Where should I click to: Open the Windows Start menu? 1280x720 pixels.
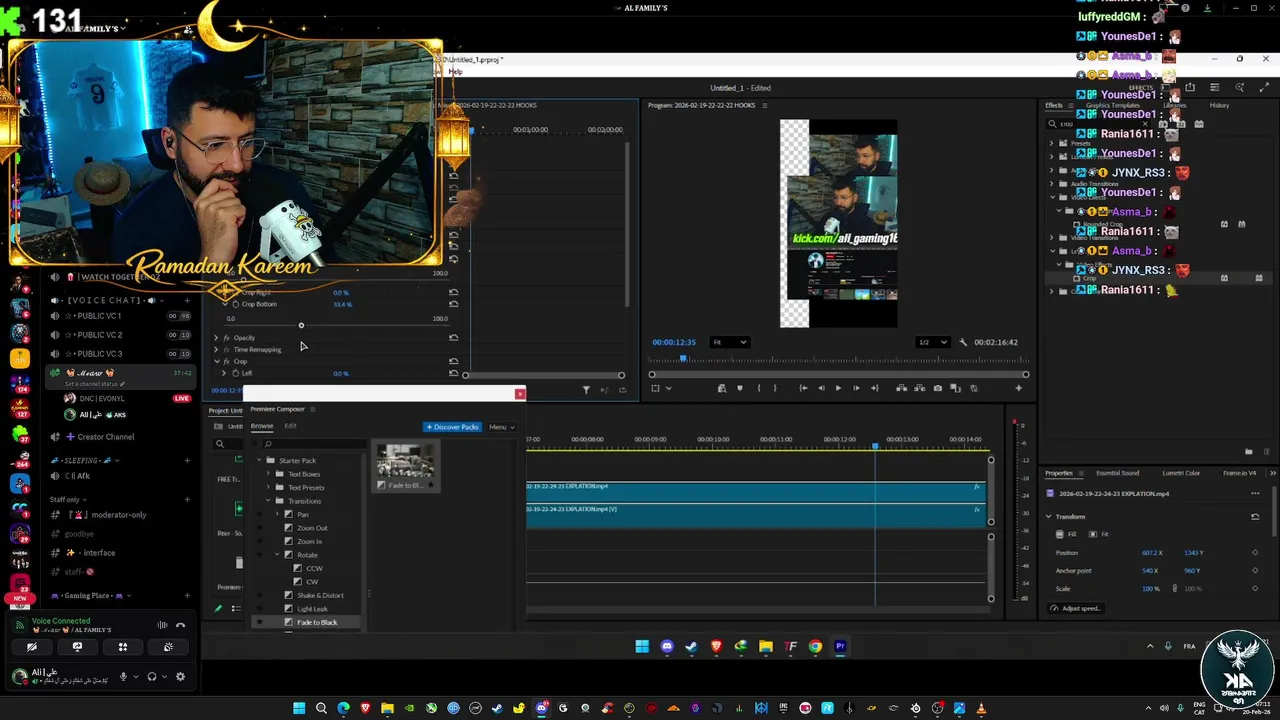coord(298,709)
